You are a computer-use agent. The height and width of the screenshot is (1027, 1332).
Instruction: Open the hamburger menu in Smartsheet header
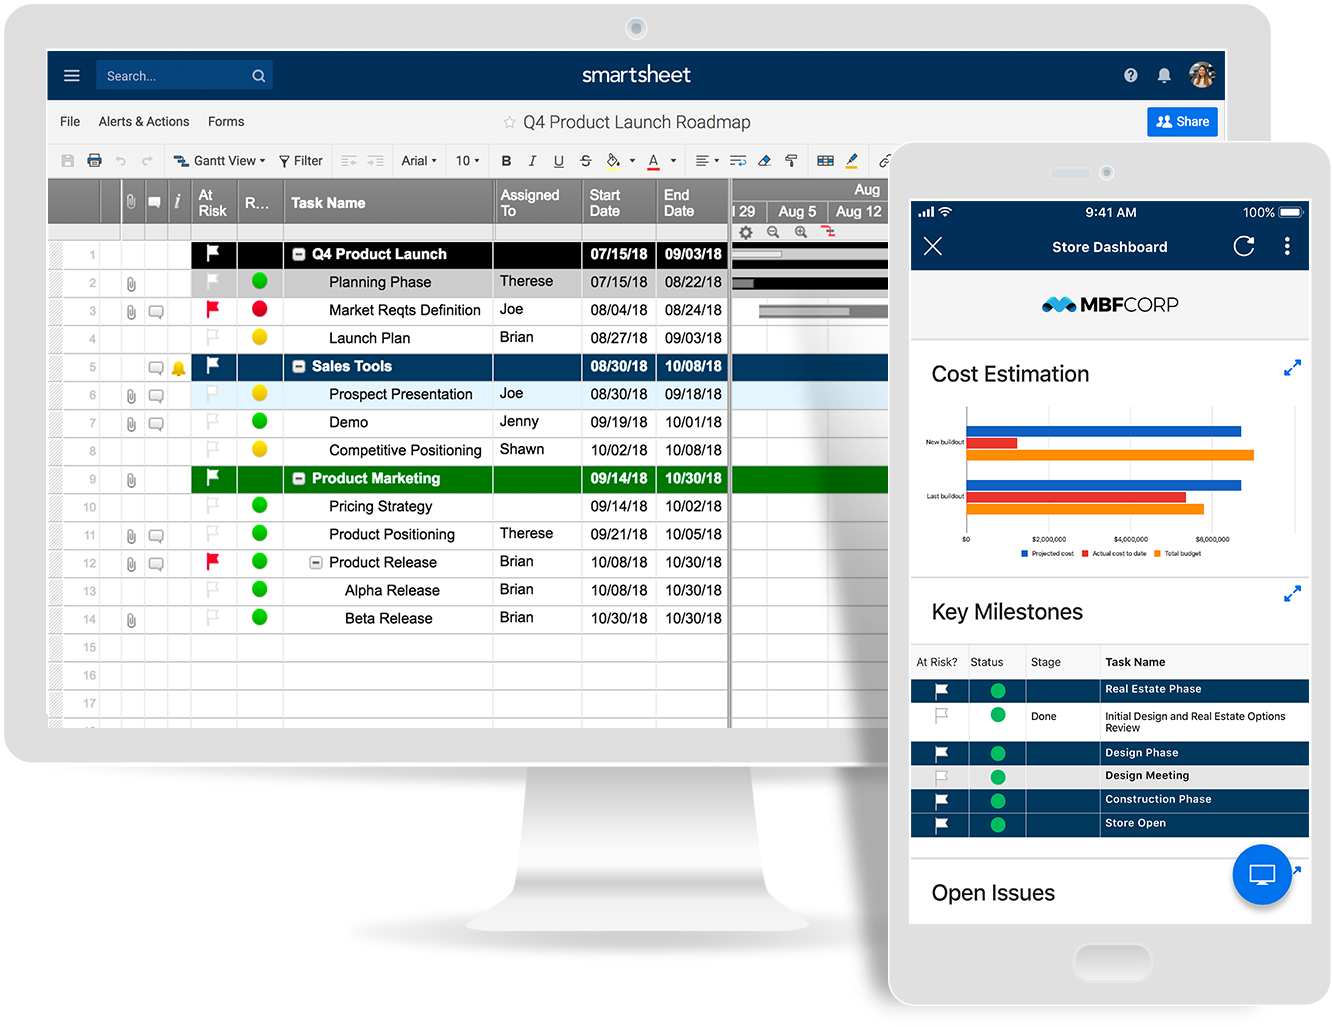72,75
